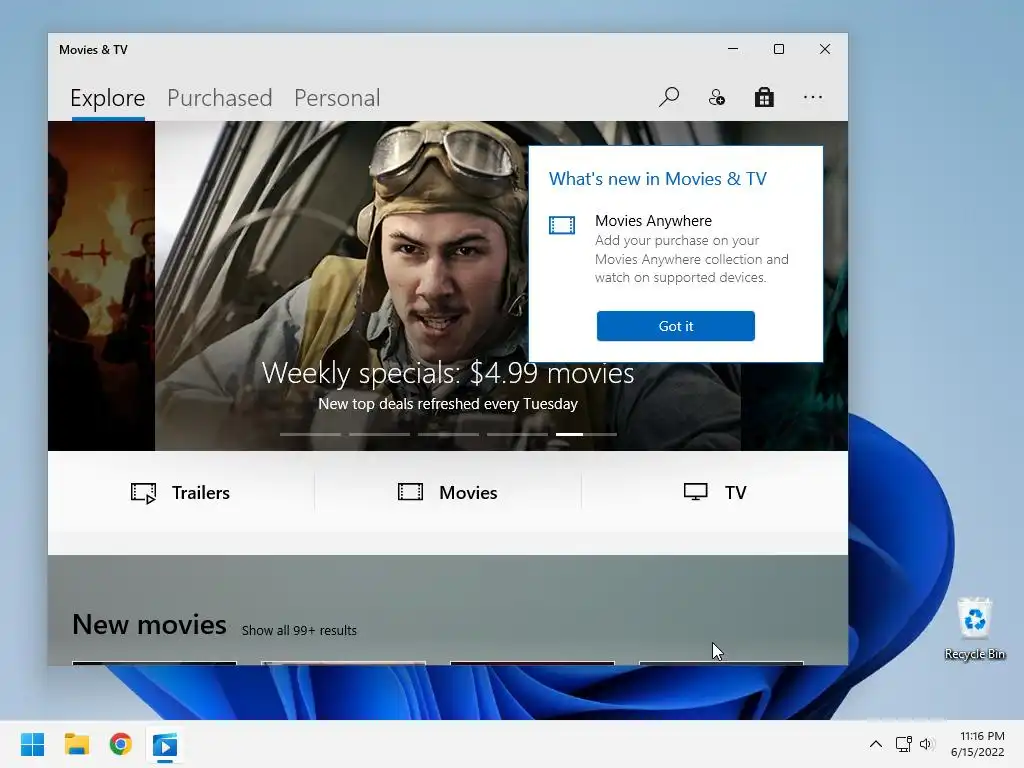Select the Recycle Bin desktop icon
1024x768 pixels.
[974, 629]
